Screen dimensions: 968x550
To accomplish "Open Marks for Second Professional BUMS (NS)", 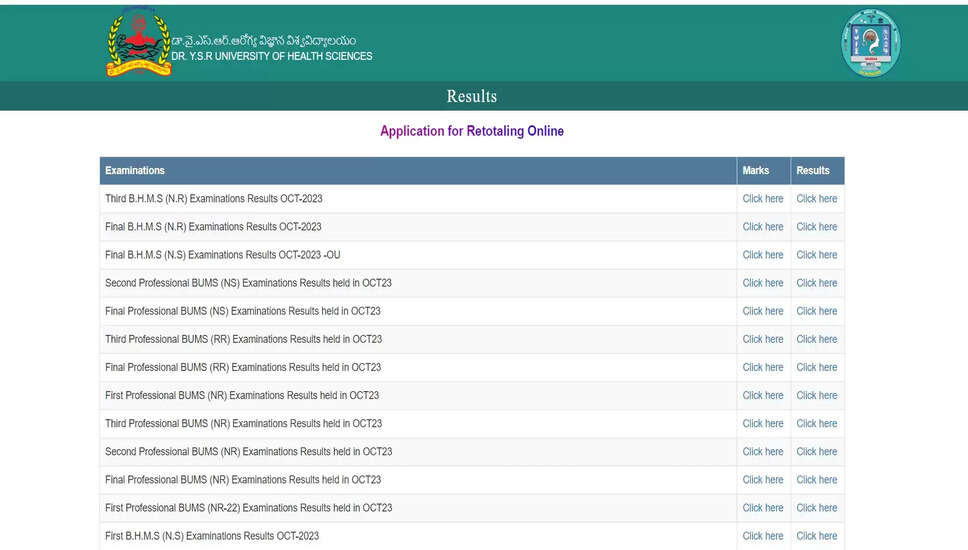I will [x=762, y=283].
